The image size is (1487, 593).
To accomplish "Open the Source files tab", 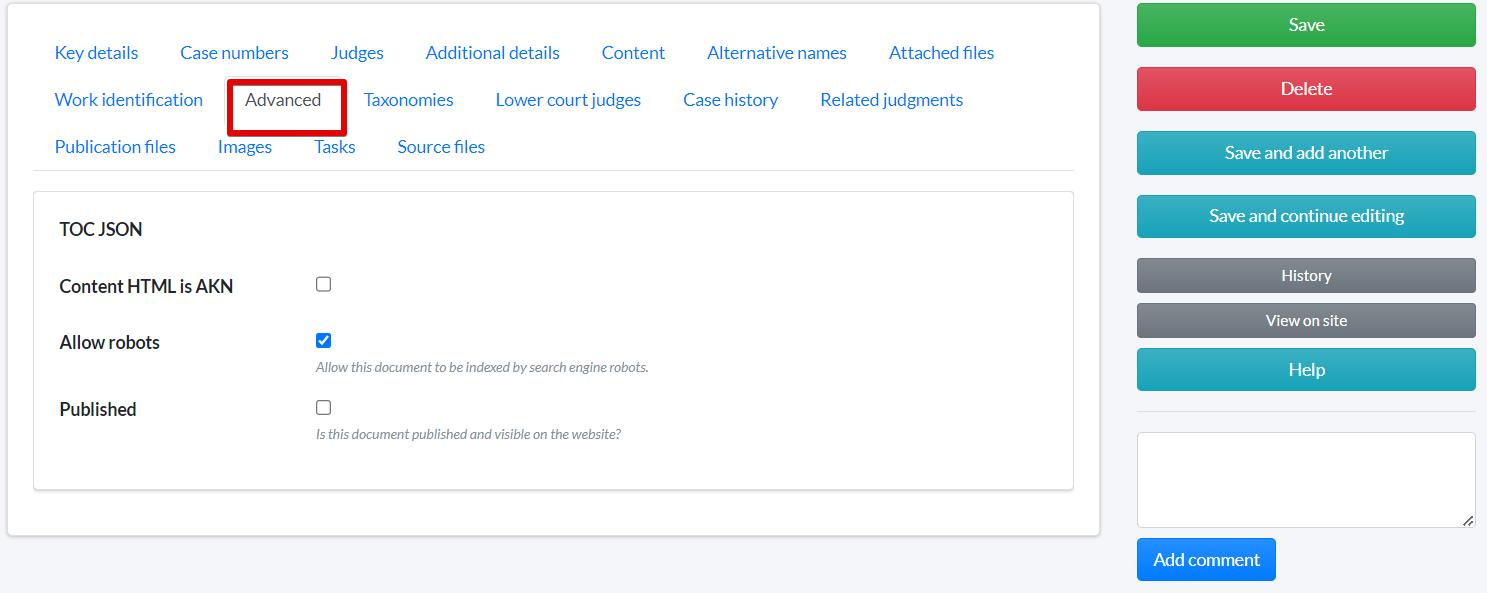I will pos(441,147).
